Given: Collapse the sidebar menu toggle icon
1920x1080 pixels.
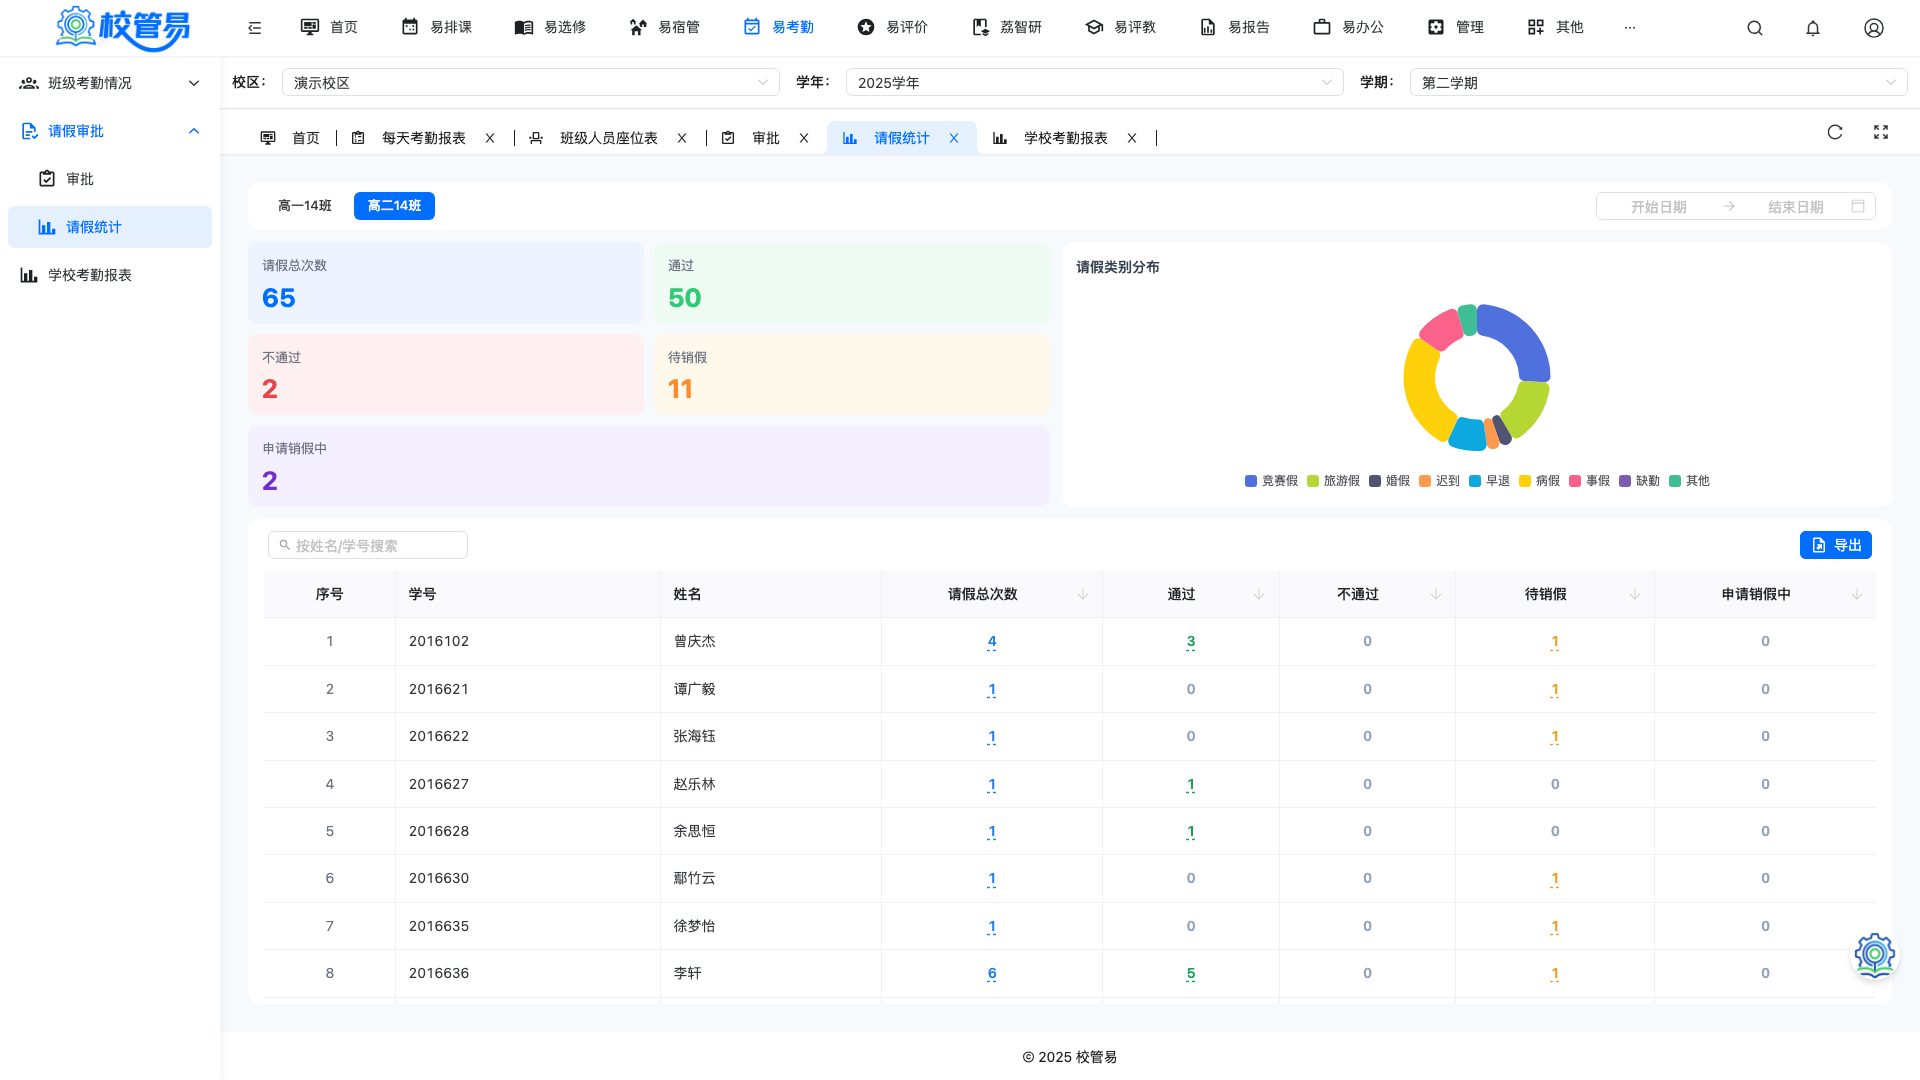Looking at the screenshot, I should [x=254, y=28].
